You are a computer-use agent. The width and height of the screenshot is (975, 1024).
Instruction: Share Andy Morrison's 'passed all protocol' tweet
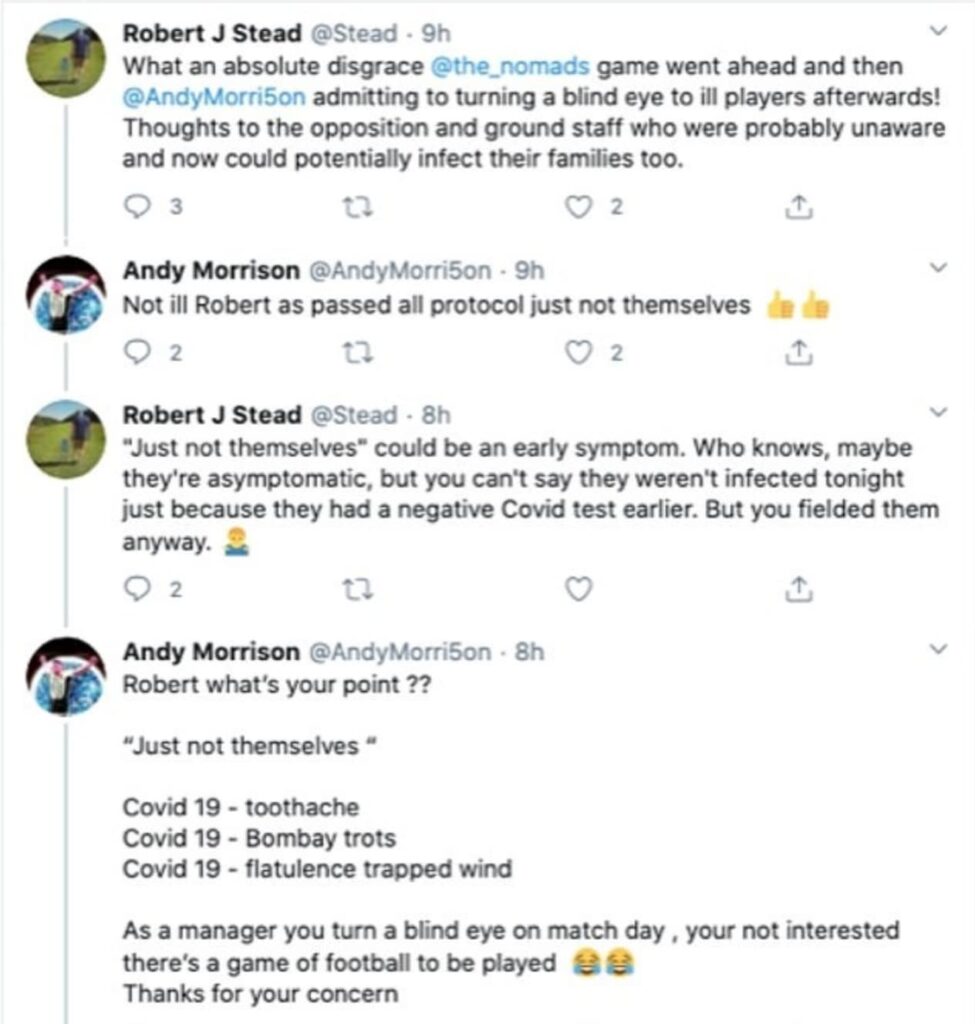pyautogui.click(x=797, y=352)
